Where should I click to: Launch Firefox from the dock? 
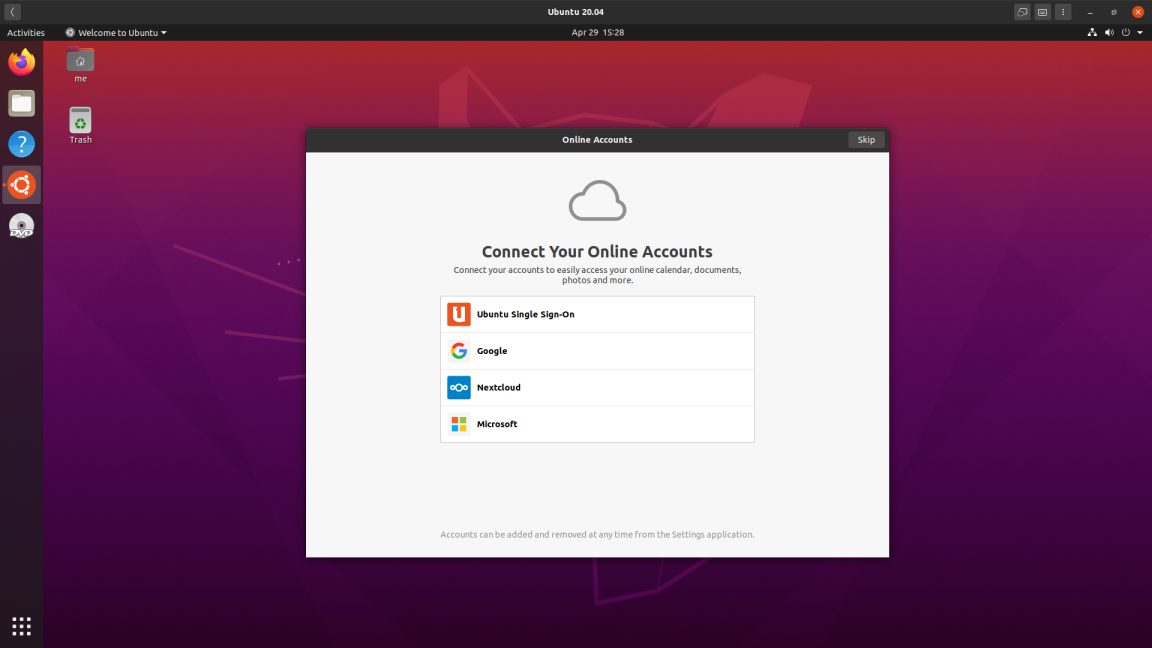pos(21,62)
